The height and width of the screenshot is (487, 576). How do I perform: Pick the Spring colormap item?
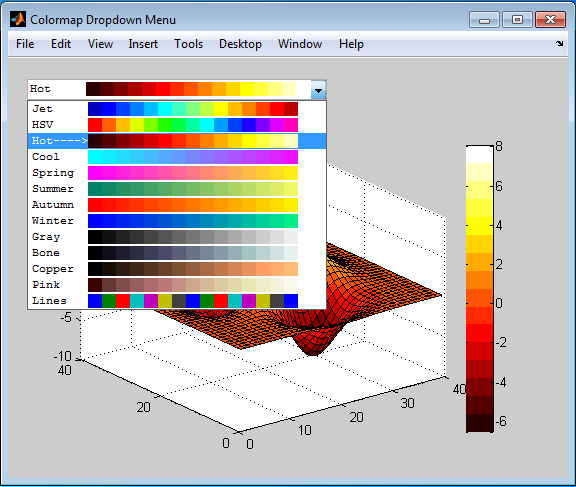(x=177, y=173)
